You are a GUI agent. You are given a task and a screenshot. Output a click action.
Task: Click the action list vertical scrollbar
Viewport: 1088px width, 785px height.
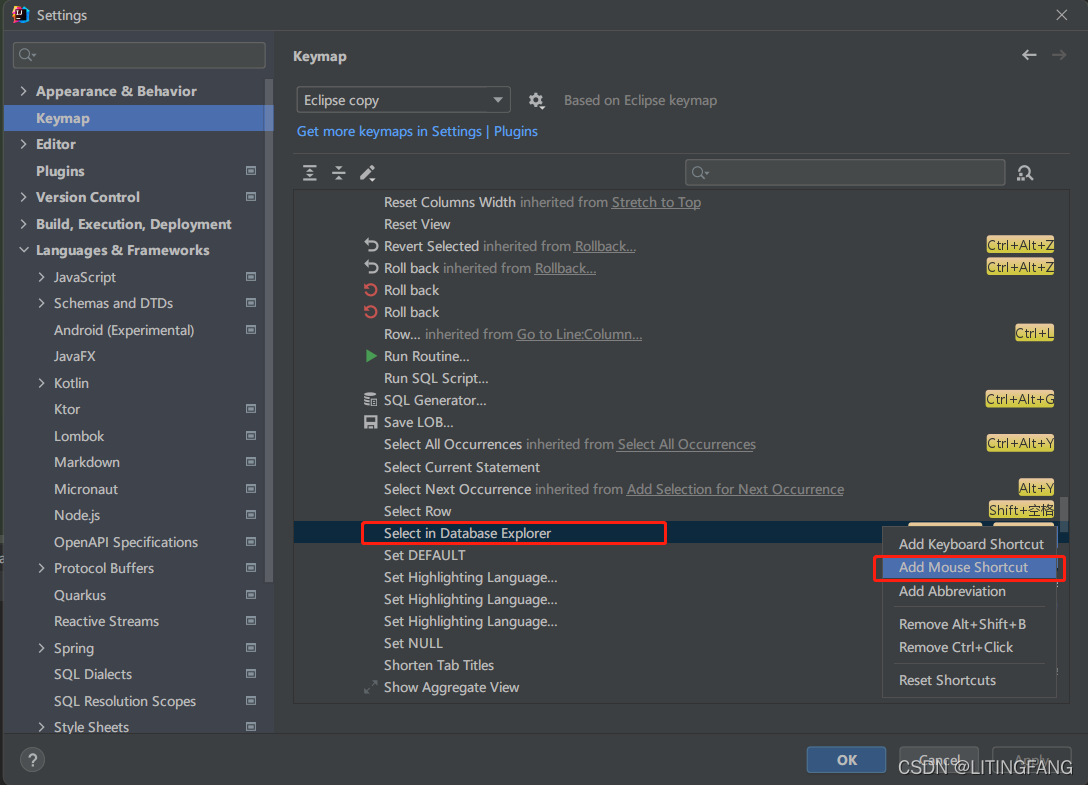coord(1064,514)
